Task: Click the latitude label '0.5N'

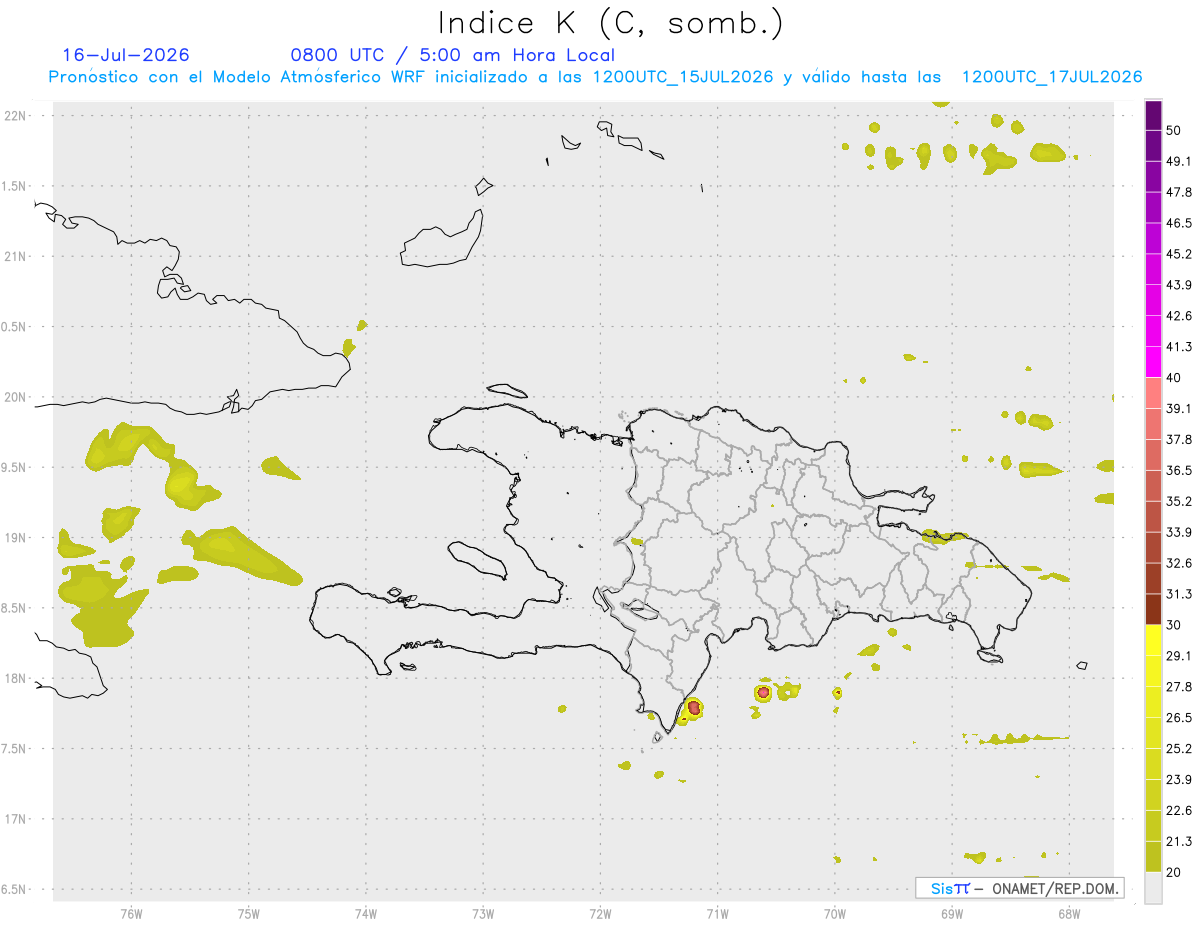Action: [14, 327]
